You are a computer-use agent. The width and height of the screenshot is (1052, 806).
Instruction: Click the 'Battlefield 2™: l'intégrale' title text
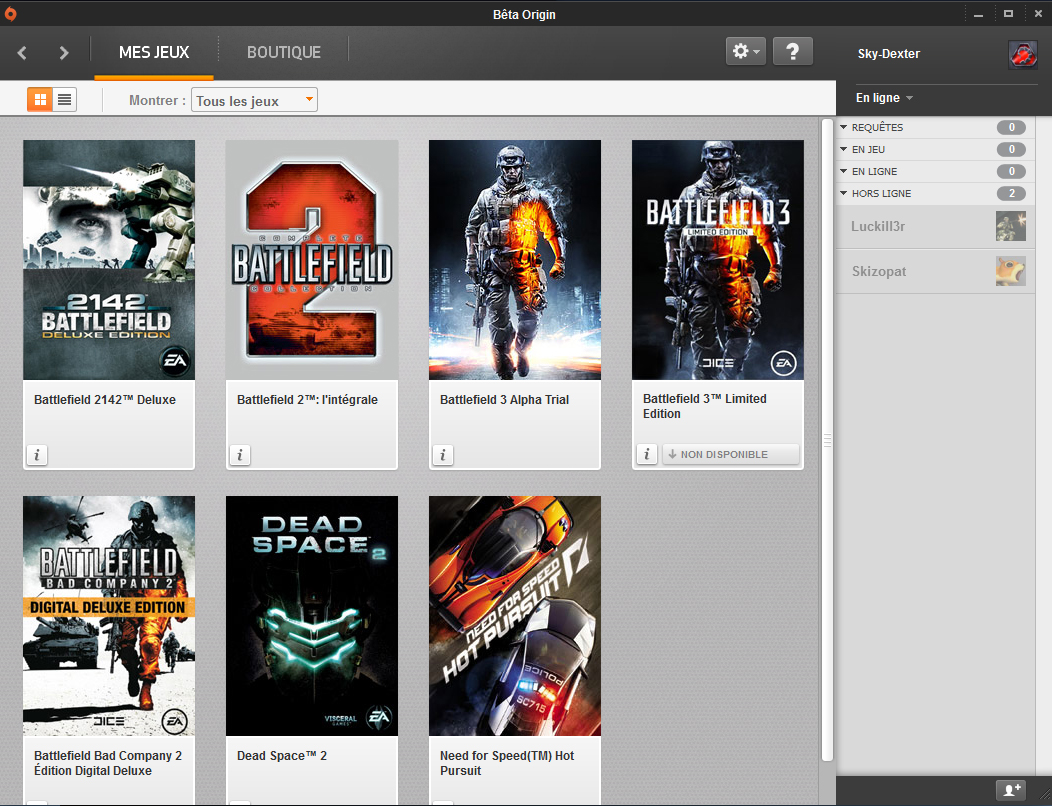tap(307, 400)
